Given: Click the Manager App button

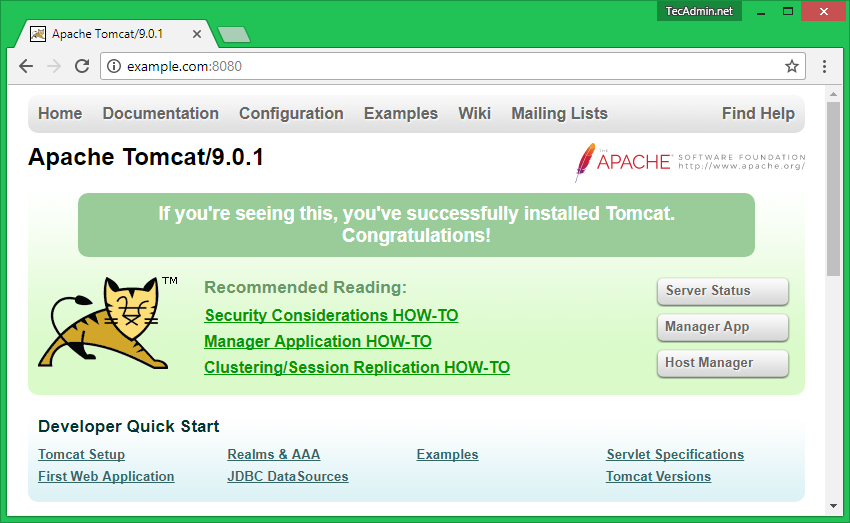Looking at the screenshot, I should pos(723,327).
